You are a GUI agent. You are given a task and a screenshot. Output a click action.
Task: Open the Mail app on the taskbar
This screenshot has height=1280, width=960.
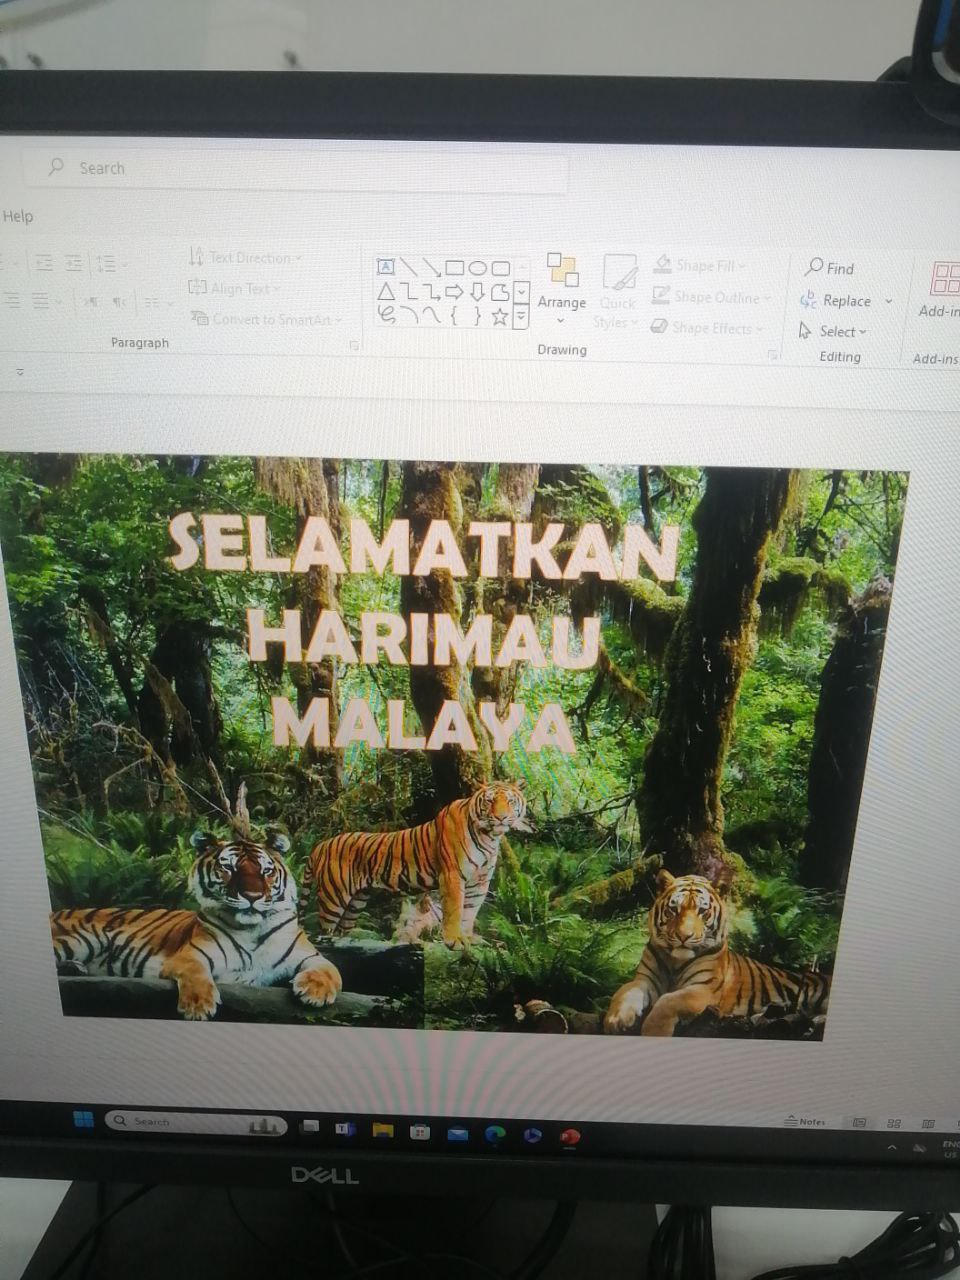click(x=457, y=1133)
